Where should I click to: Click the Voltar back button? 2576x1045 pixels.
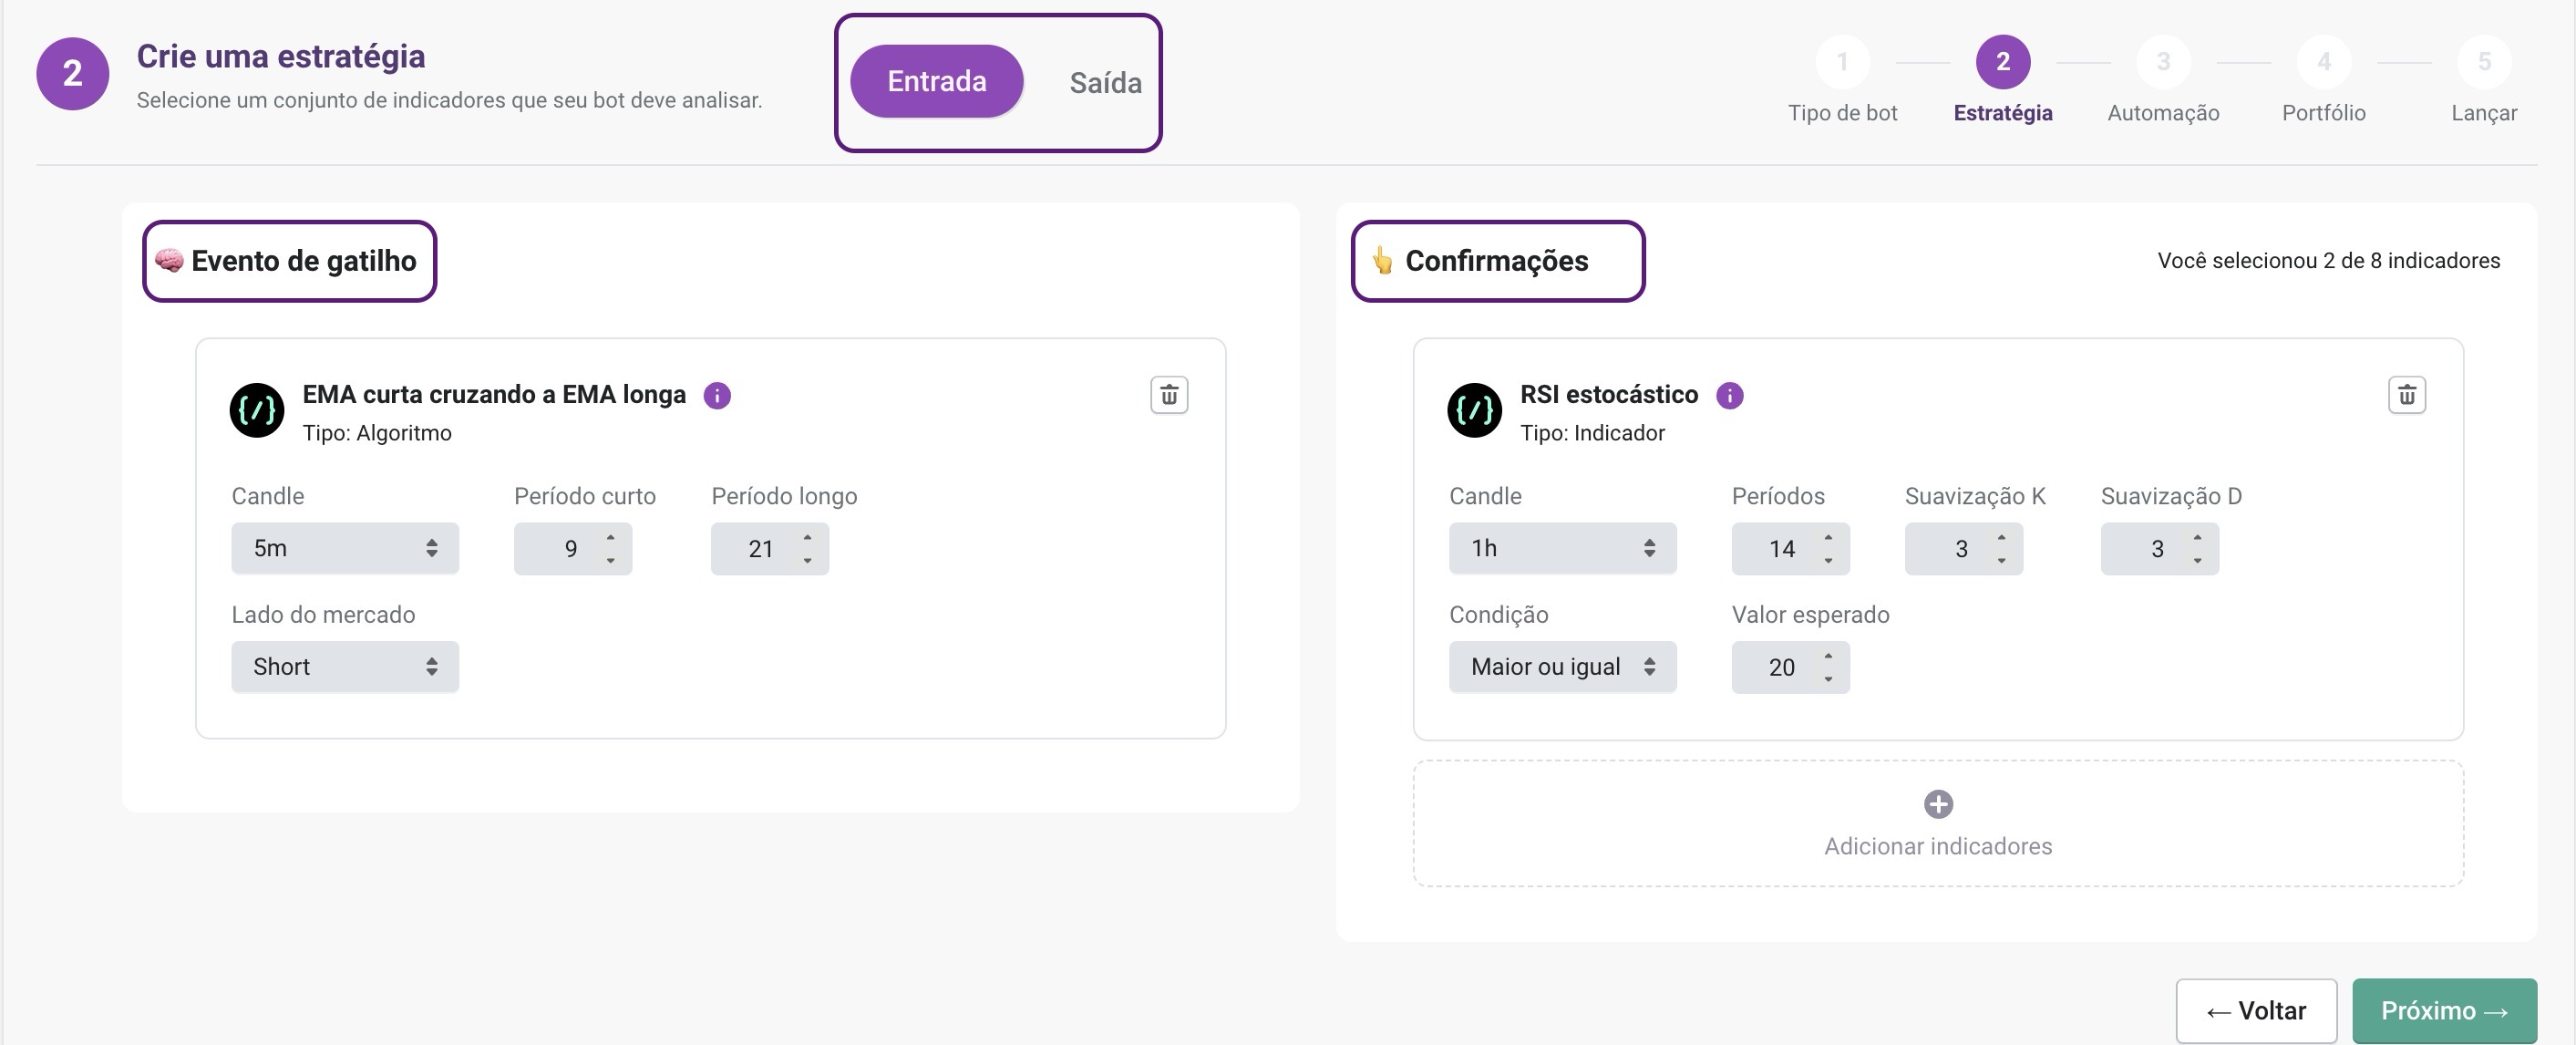[x=2256, y=1011]
